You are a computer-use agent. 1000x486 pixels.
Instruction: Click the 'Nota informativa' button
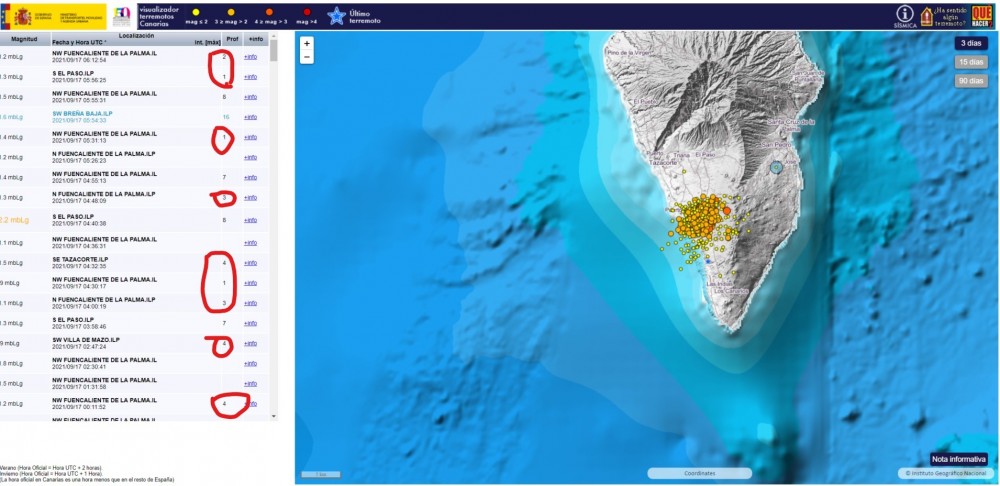pyautogui.click(x=959, y=459)
